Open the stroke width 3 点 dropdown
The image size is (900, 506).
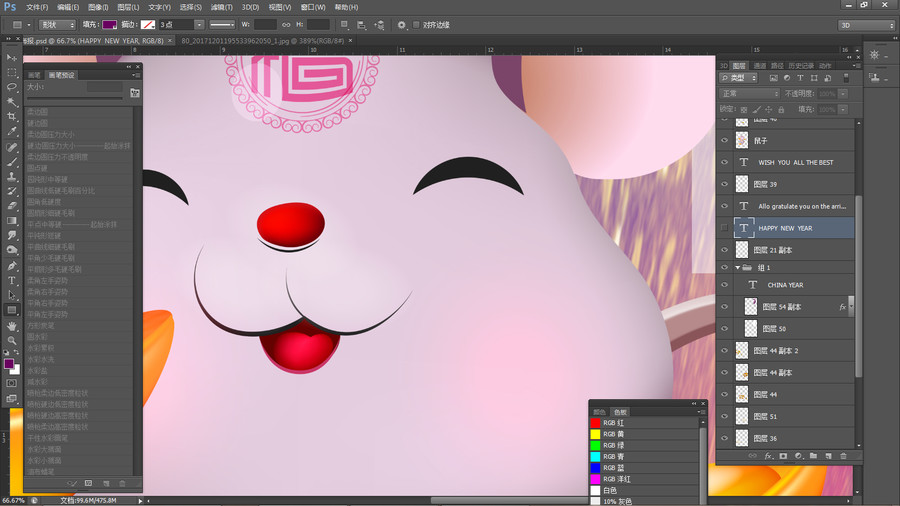coord(199,25)
